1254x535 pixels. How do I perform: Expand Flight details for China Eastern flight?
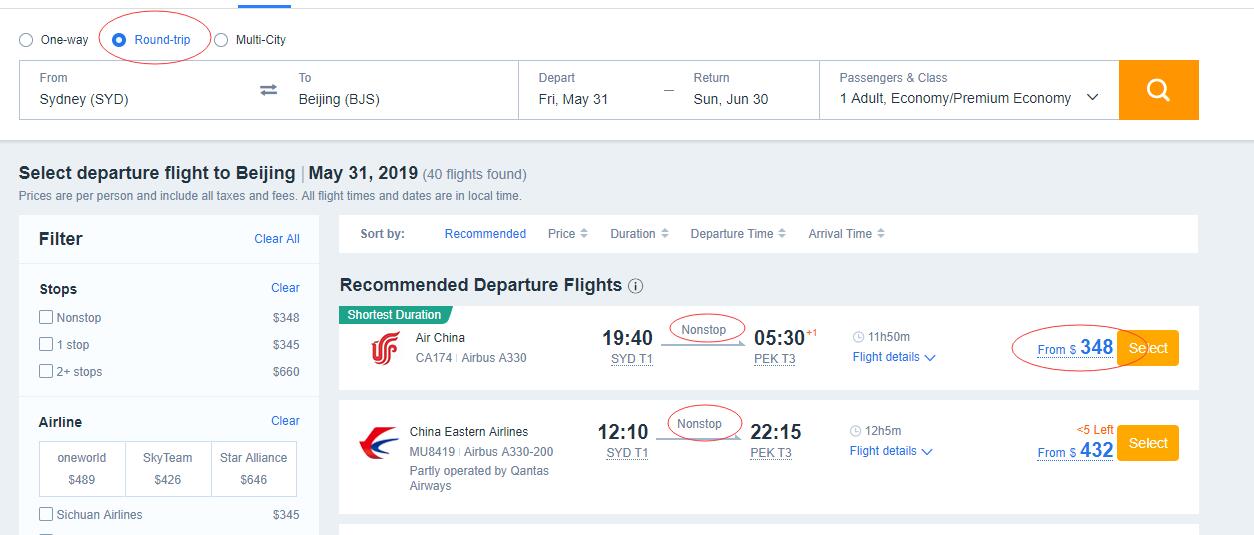click(x=891, y=451)
